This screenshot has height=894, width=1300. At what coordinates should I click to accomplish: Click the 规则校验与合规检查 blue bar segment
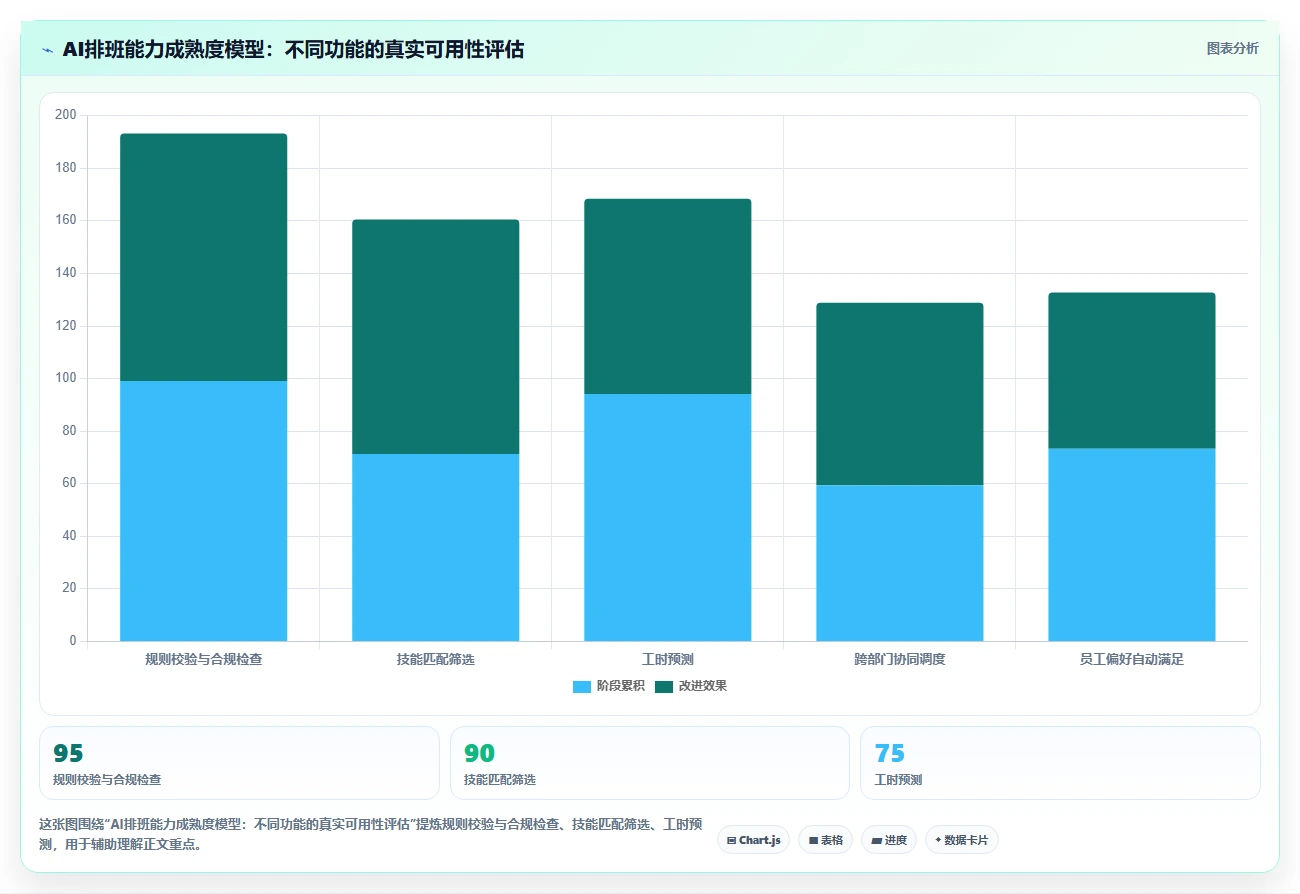click(x=203, y=511)
